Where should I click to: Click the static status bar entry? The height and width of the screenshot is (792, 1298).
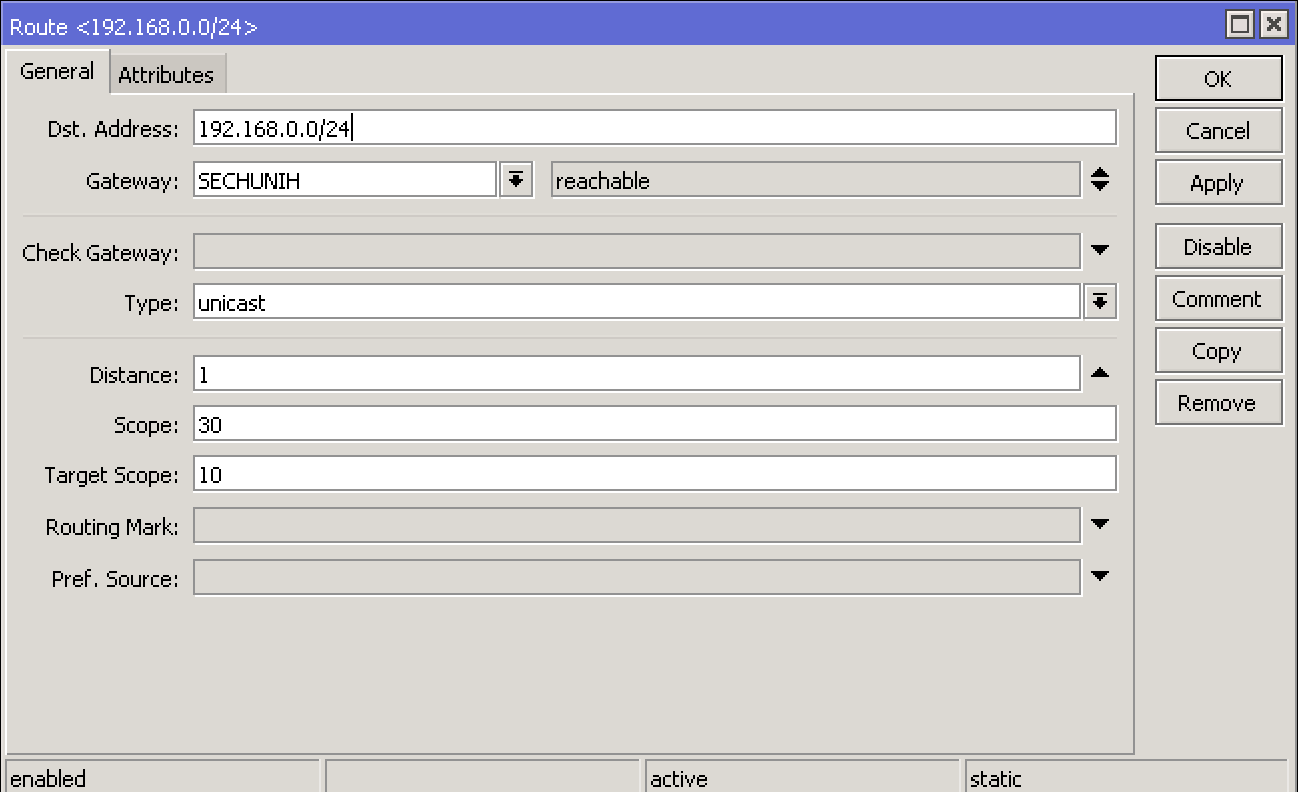tap(1126, 777)
